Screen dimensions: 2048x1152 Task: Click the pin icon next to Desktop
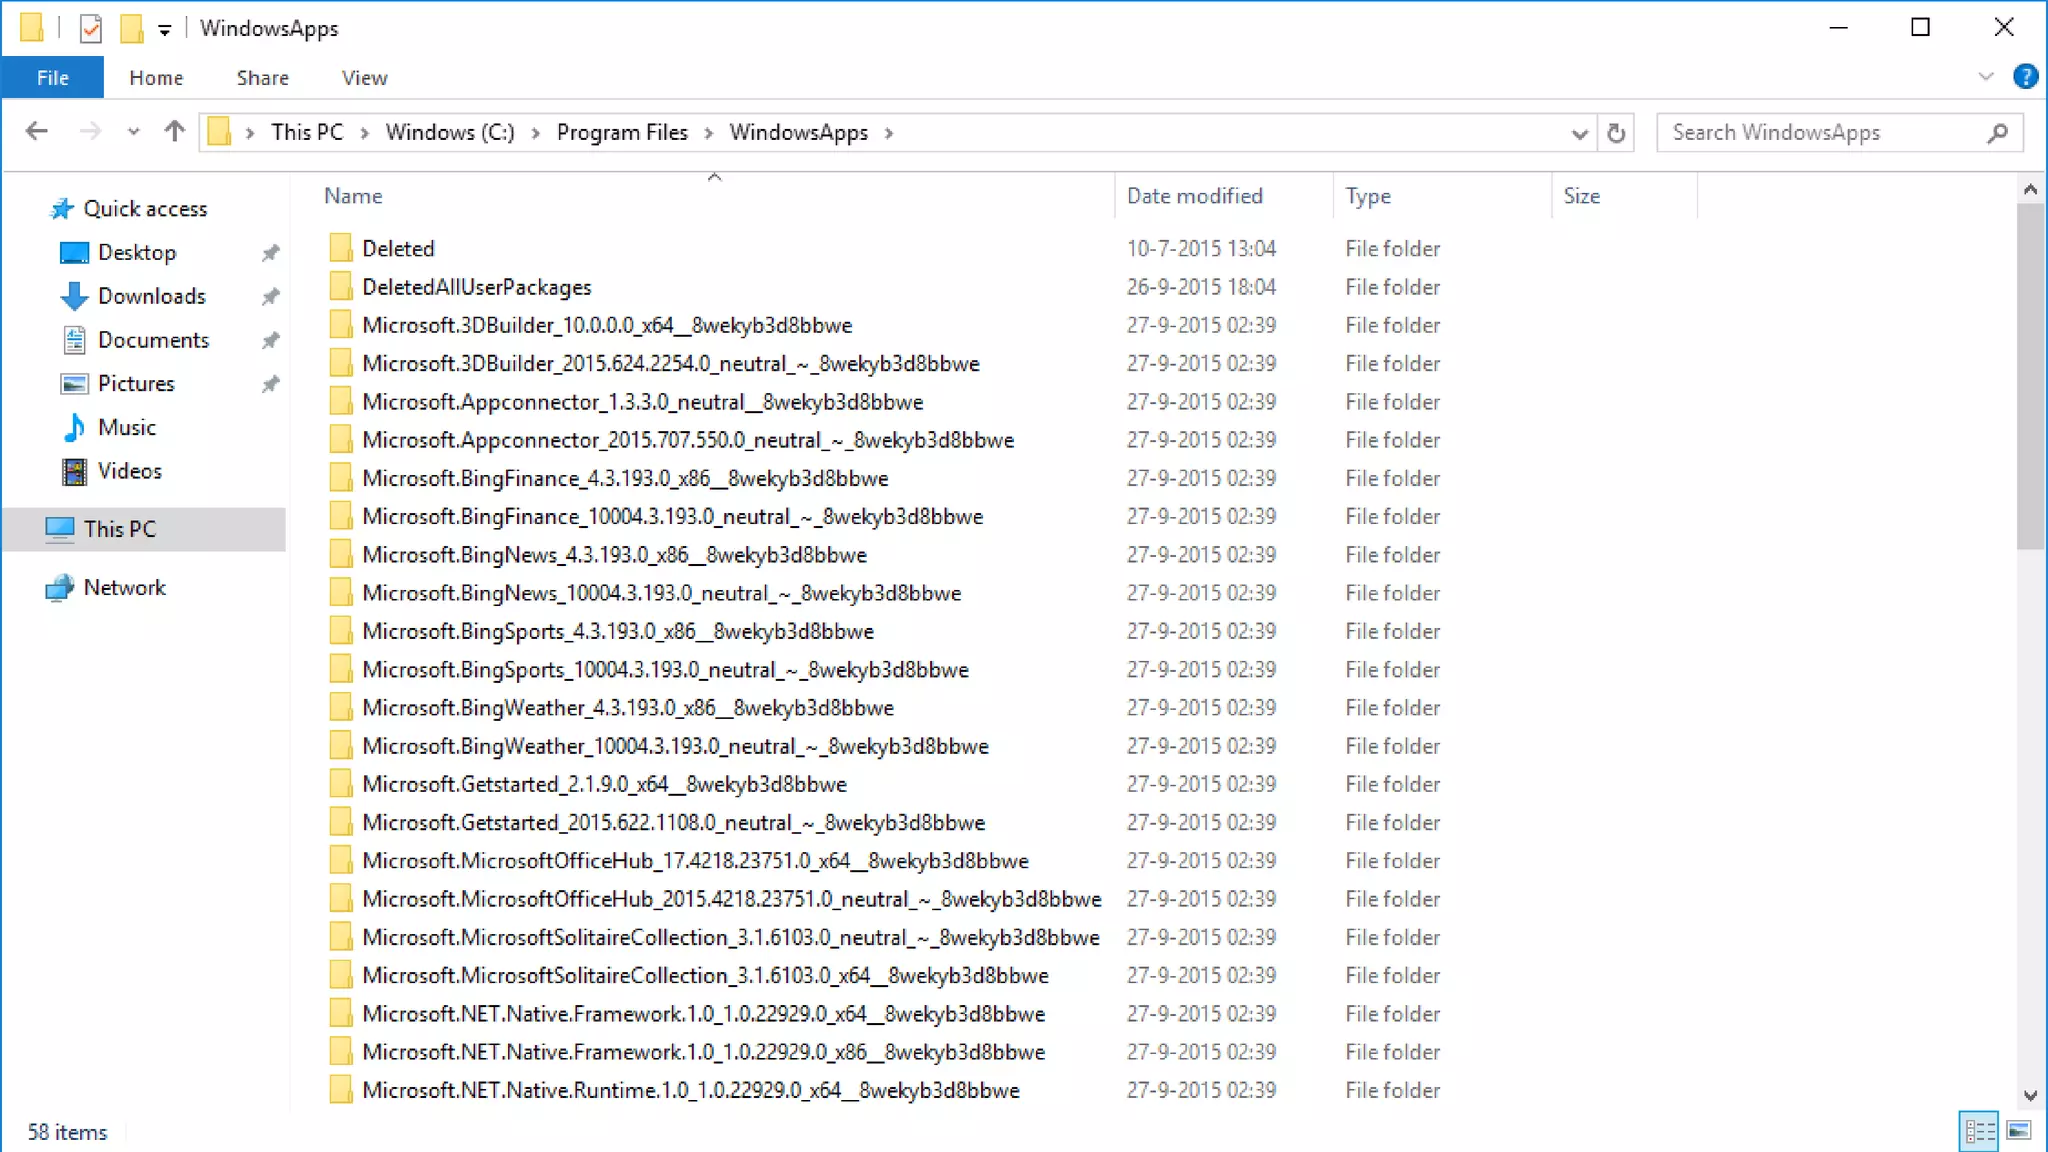(270, 253)
